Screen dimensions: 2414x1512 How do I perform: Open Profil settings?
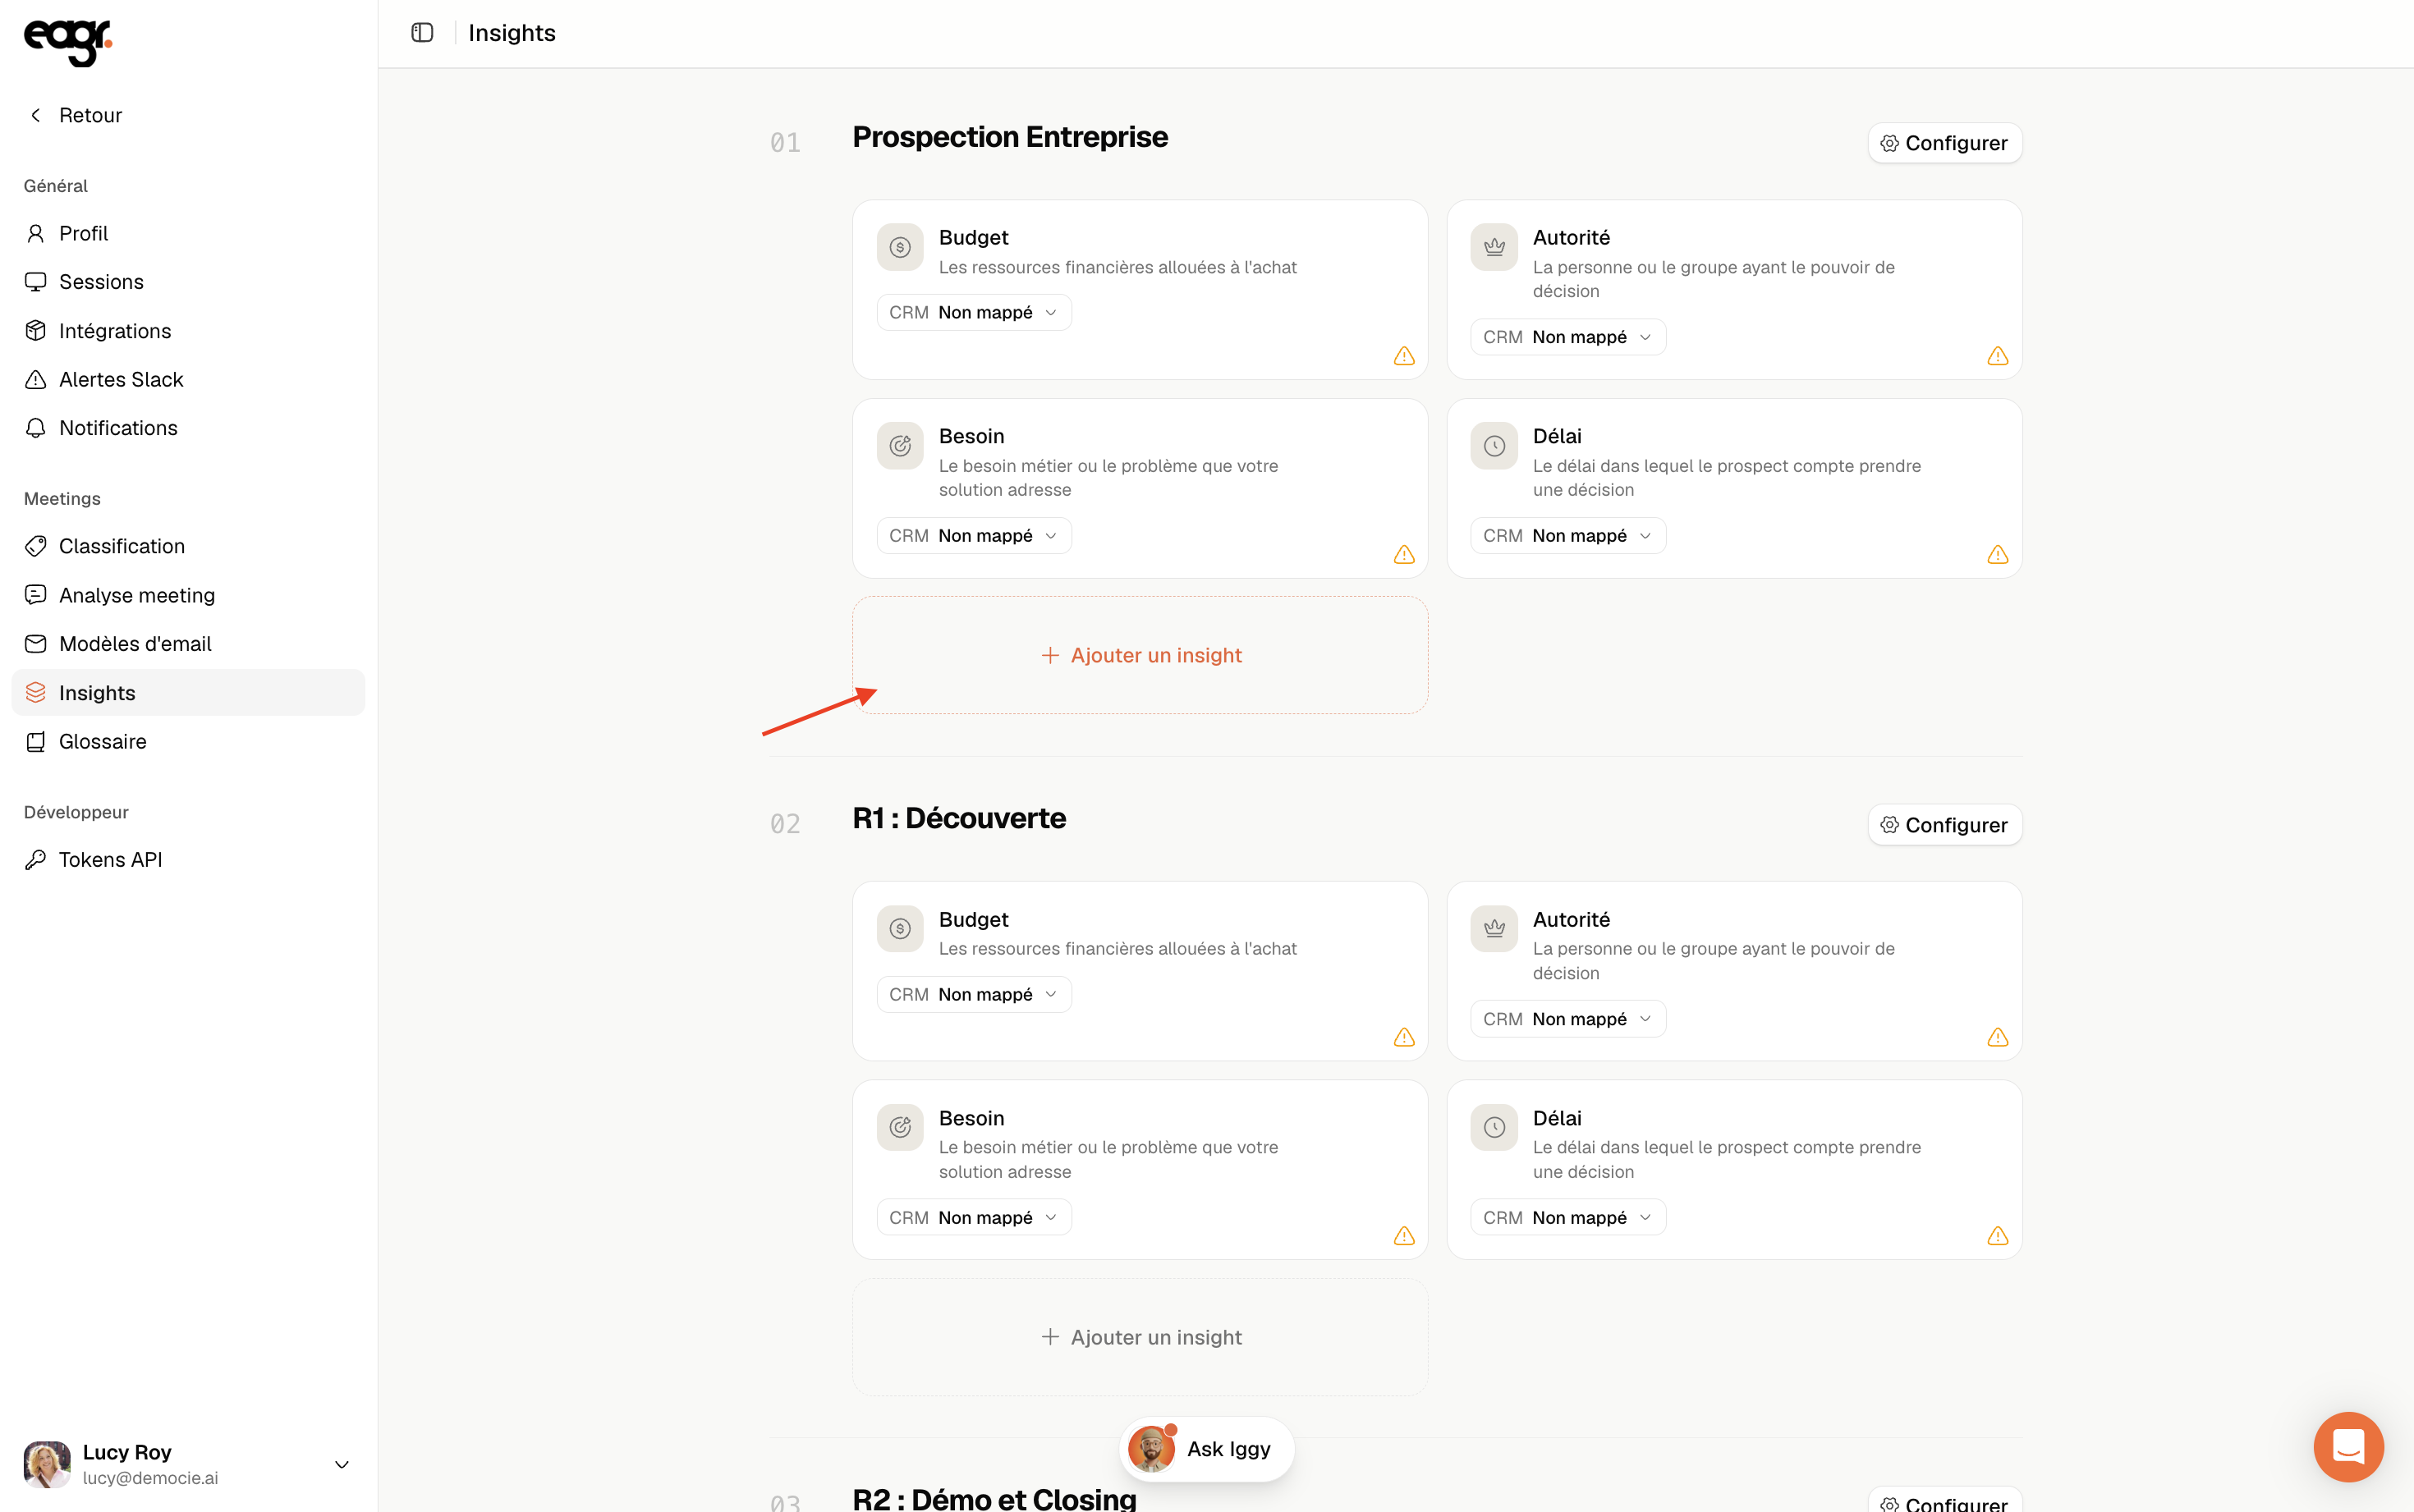tap(188, 233)
